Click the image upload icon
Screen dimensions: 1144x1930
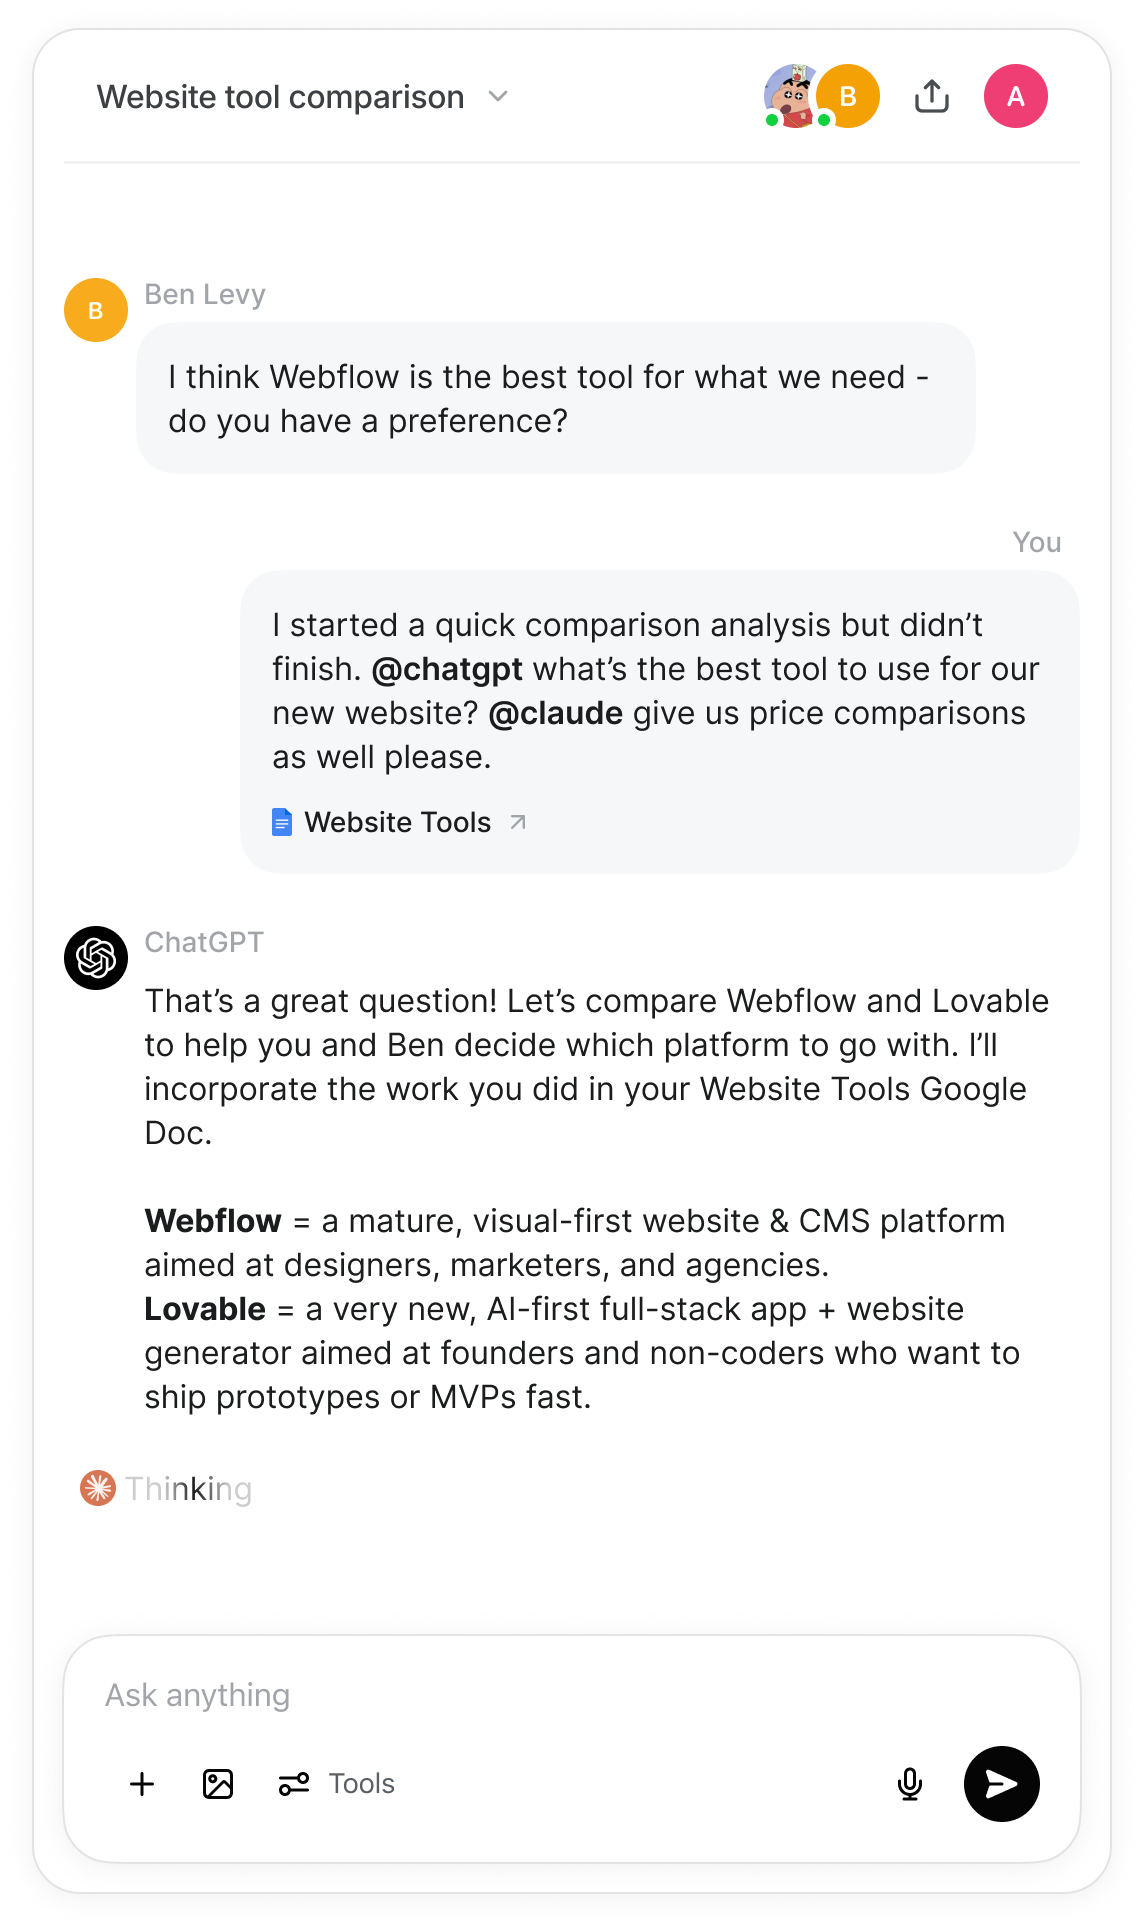click(218, 1784)
